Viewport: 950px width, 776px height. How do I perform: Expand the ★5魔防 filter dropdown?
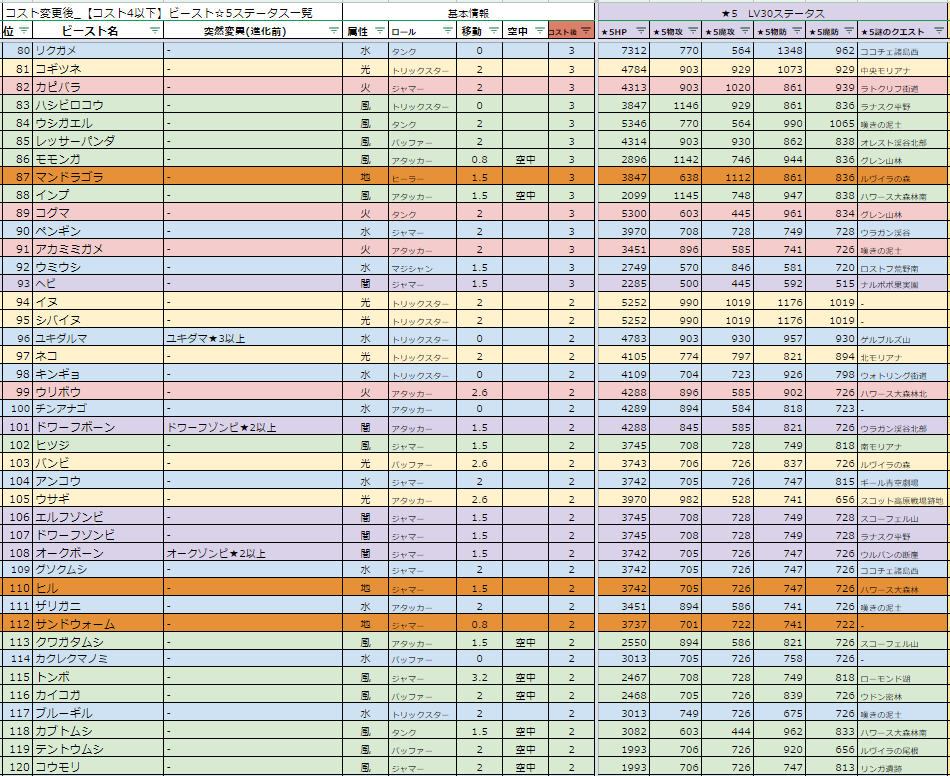click(x=848, y=32)
